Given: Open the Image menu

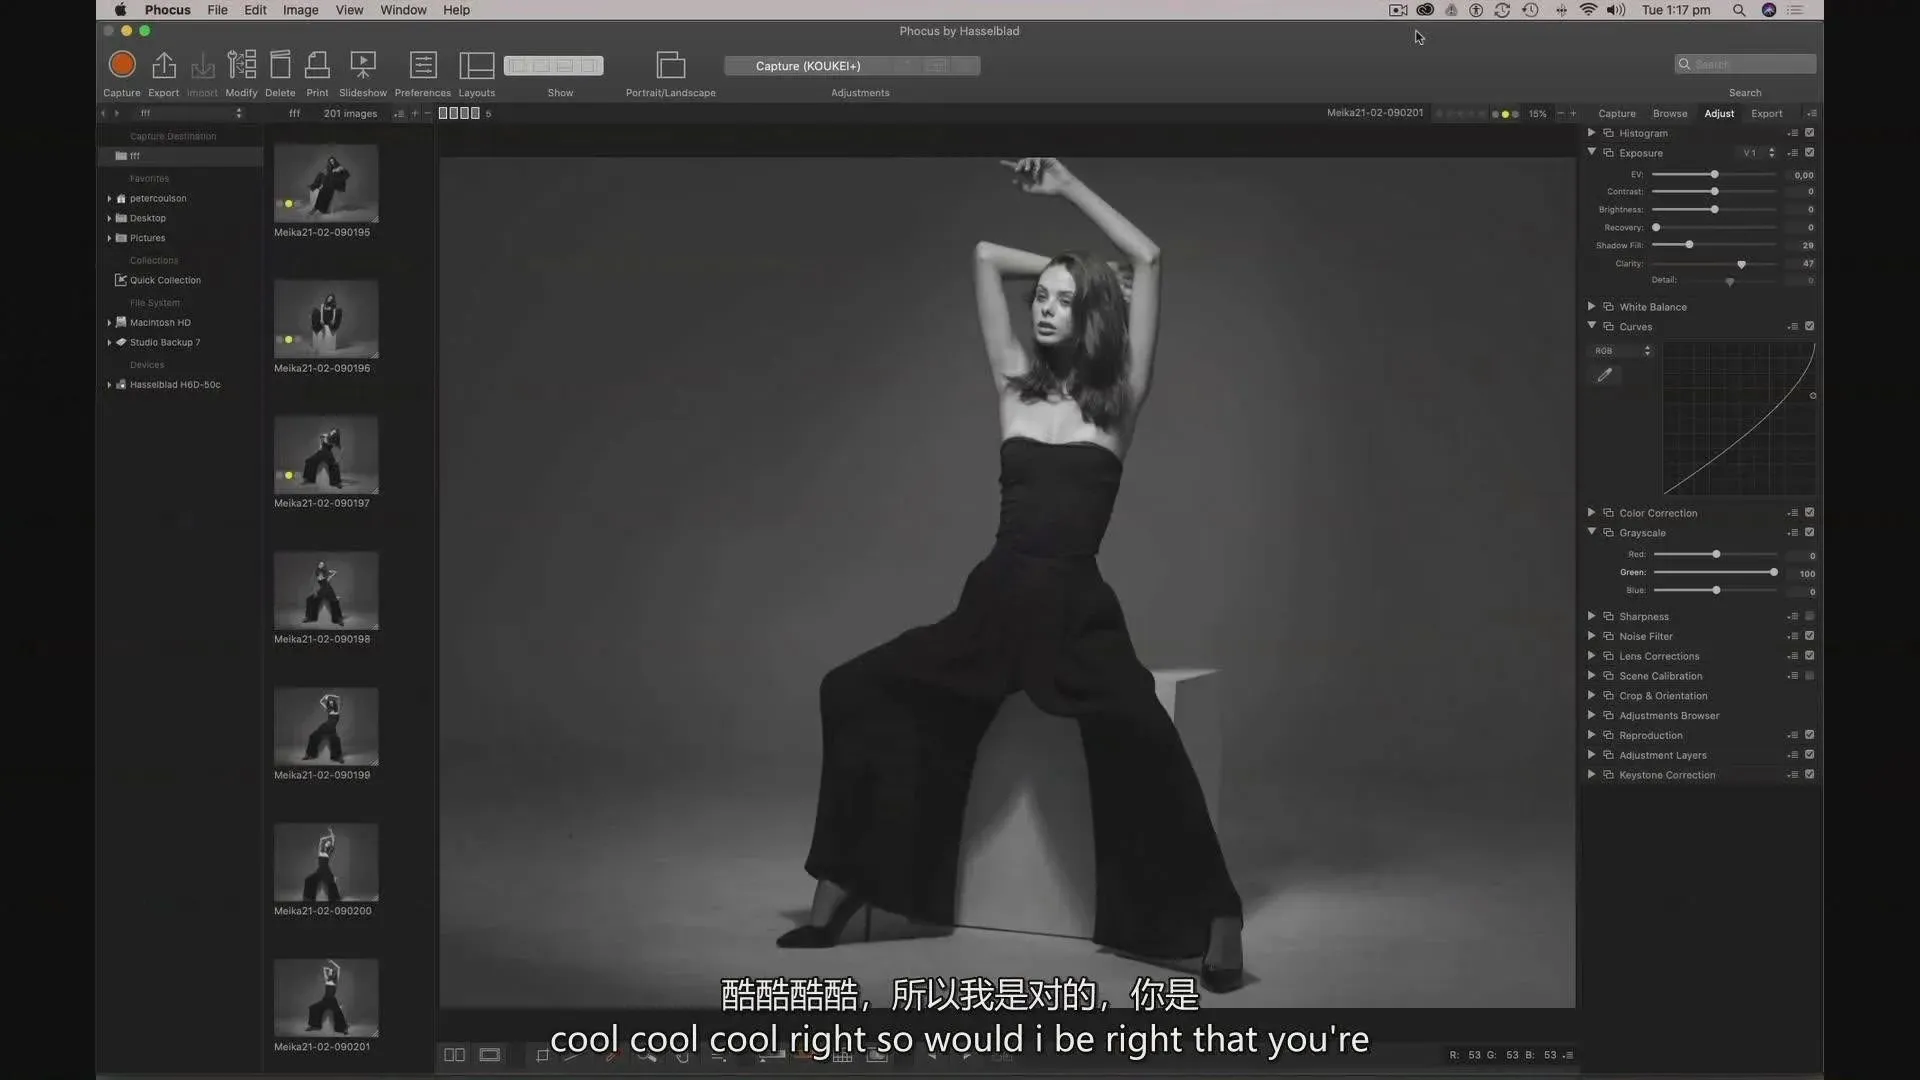Looking at the screenshot, I should (300, 10).
